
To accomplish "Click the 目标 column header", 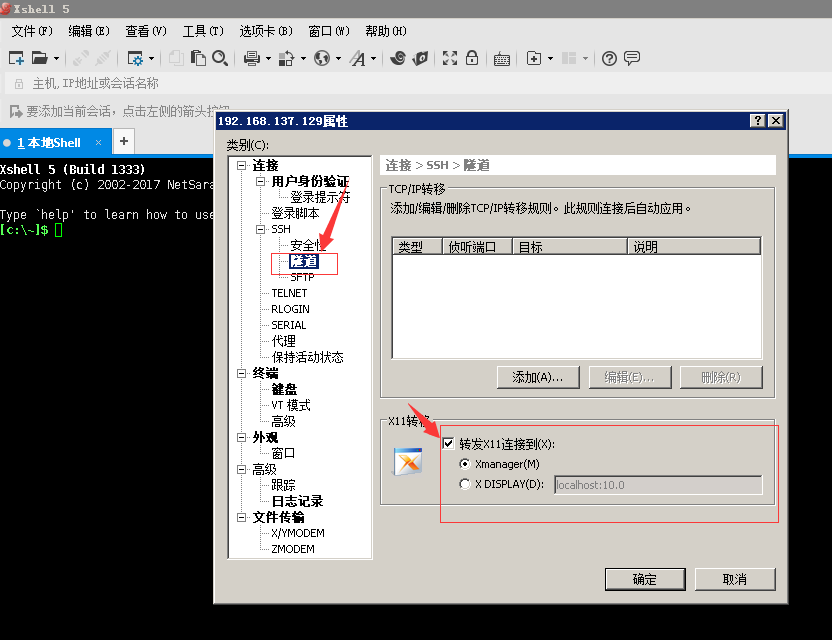I will (x=570, y=247).
